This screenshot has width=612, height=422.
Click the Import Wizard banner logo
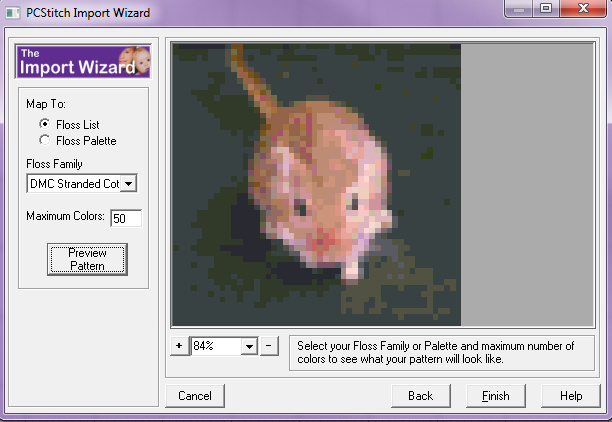pyautogui.click(x=83, y=62)
